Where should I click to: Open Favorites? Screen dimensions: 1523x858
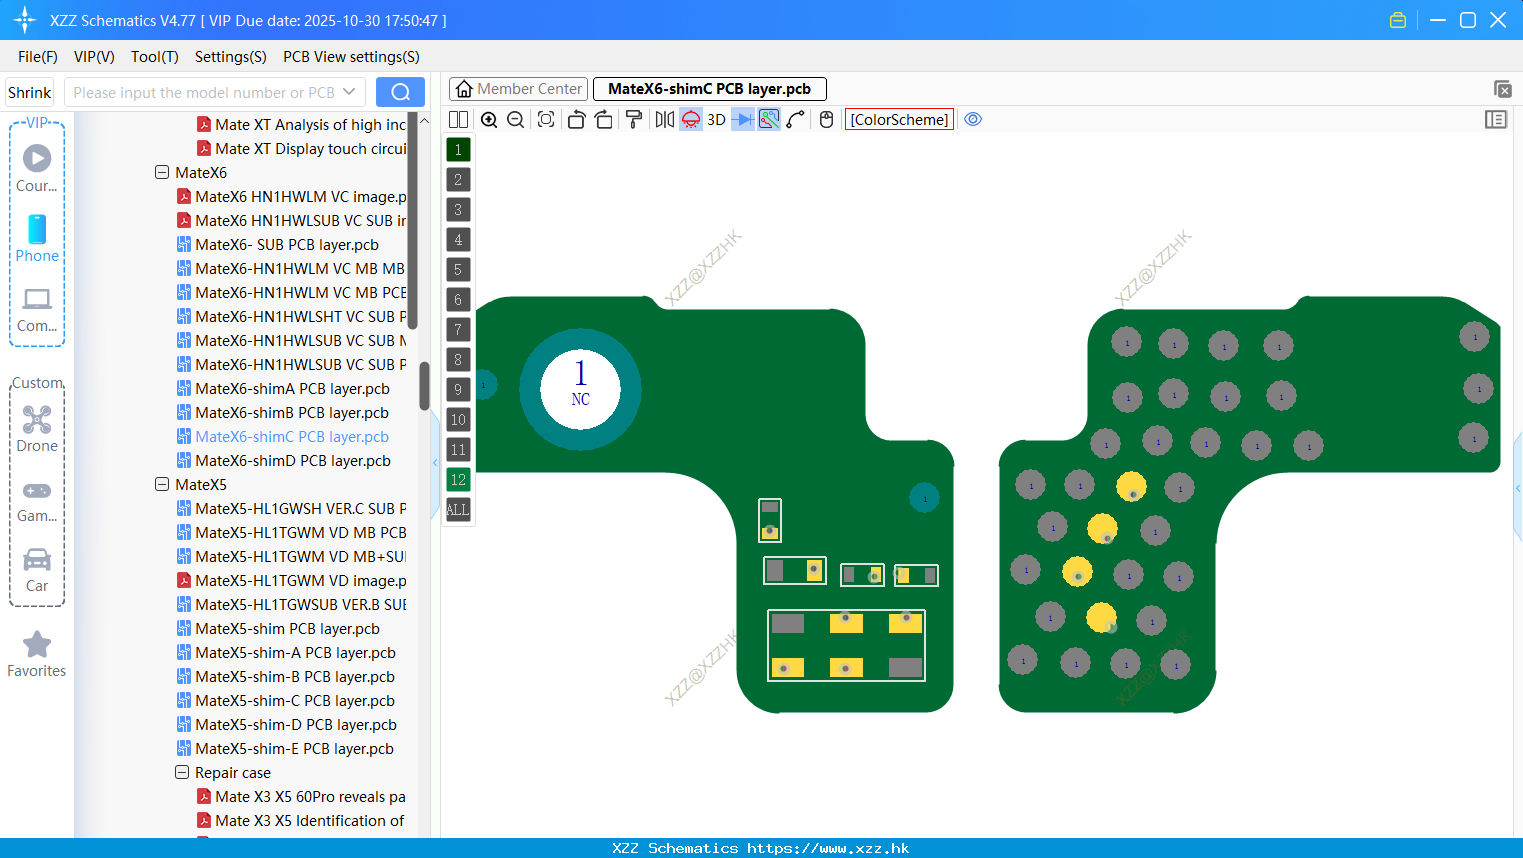(x=37, y=654)
